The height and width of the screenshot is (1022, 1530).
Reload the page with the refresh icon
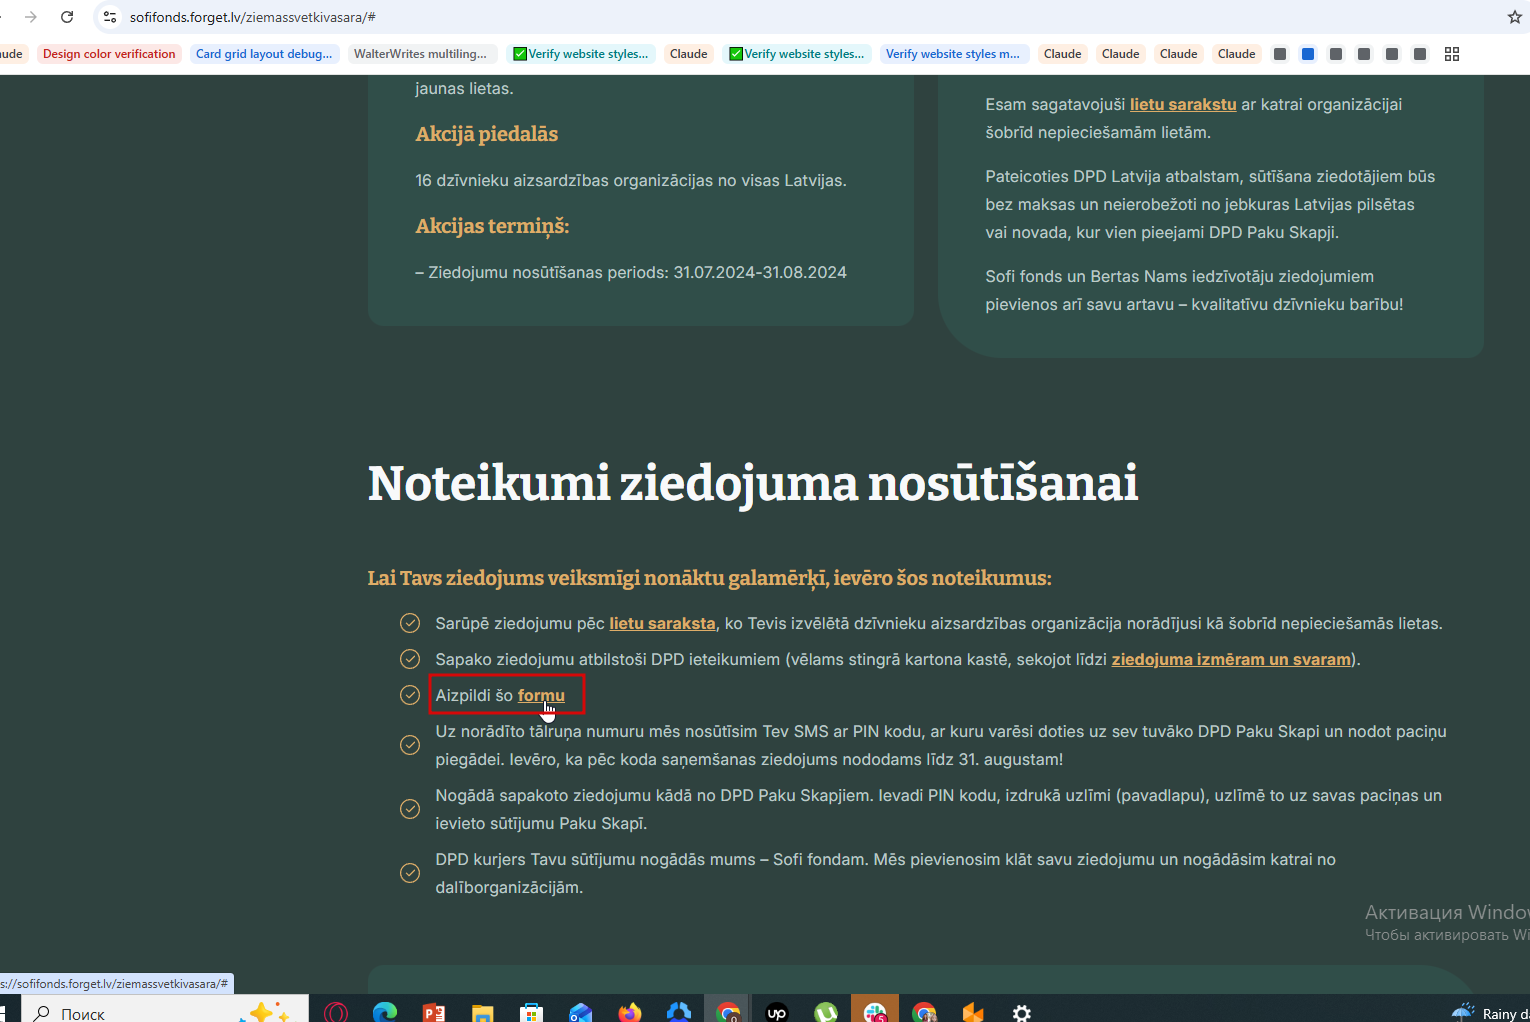coord(67,17)
